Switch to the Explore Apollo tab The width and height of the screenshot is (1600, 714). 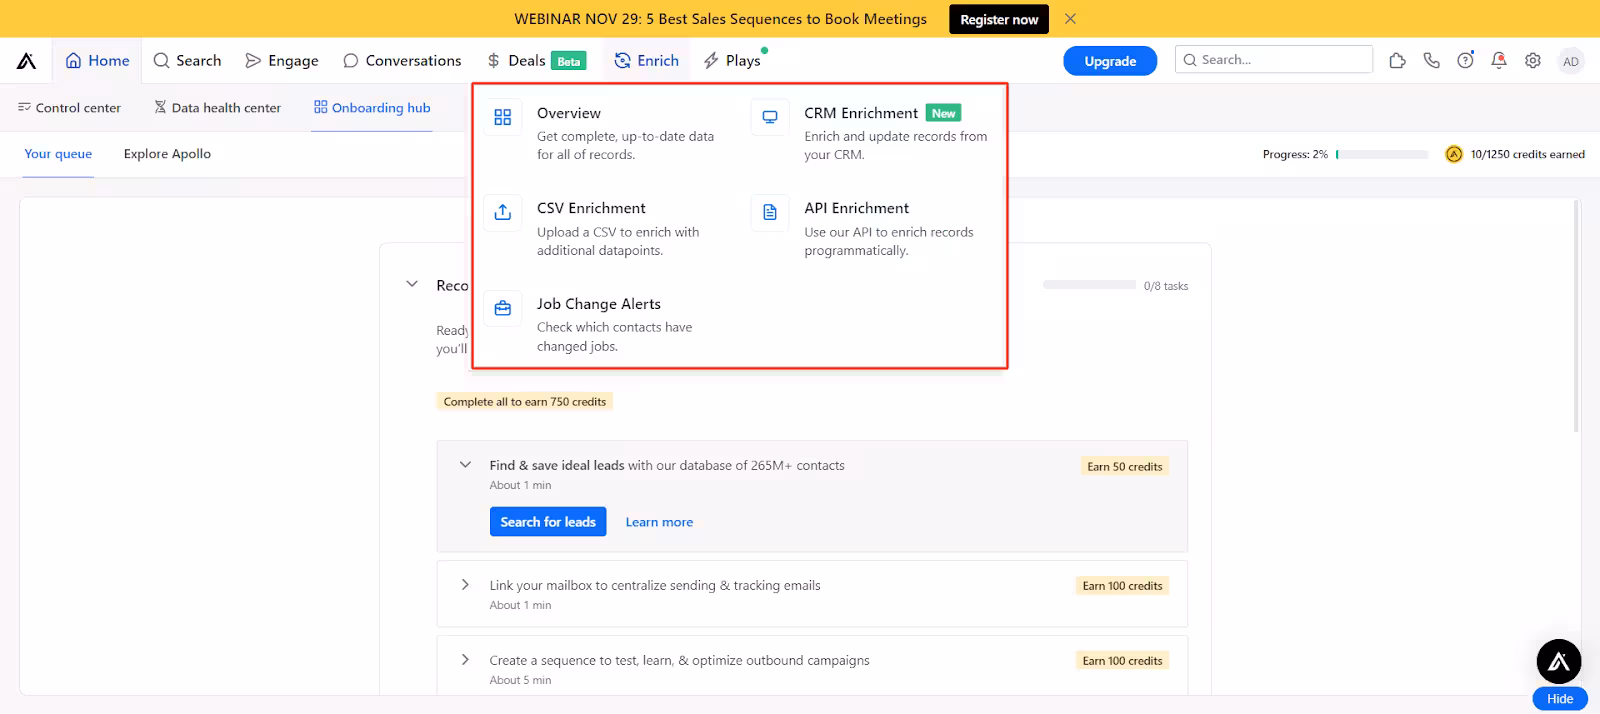[167, 154]
